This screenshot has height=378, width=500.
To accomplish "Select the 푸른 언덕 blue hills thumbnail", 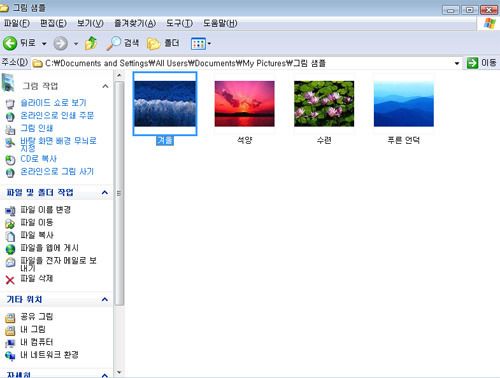I will (x=404, y=104).
